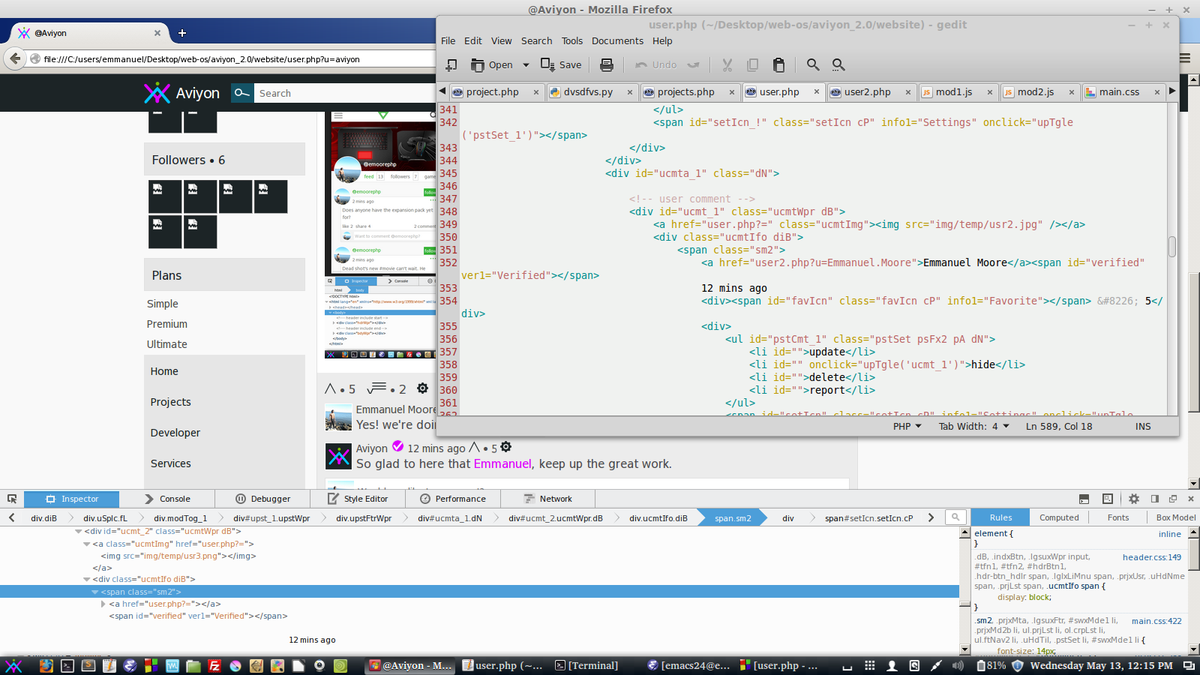Screen dimensions: 1200x675
Task: Click the Paste clipboard icon in gedit
Action: (779, 65)
